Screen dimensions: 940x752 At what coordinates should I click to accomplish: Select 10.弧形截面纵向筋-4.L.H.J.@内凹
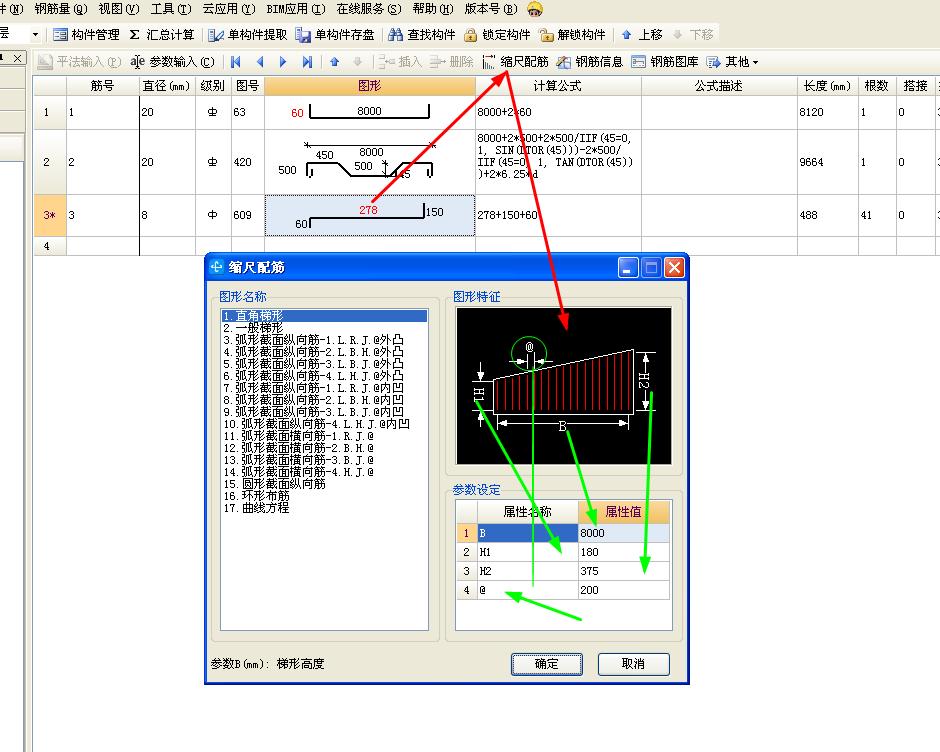coord(324,424)
